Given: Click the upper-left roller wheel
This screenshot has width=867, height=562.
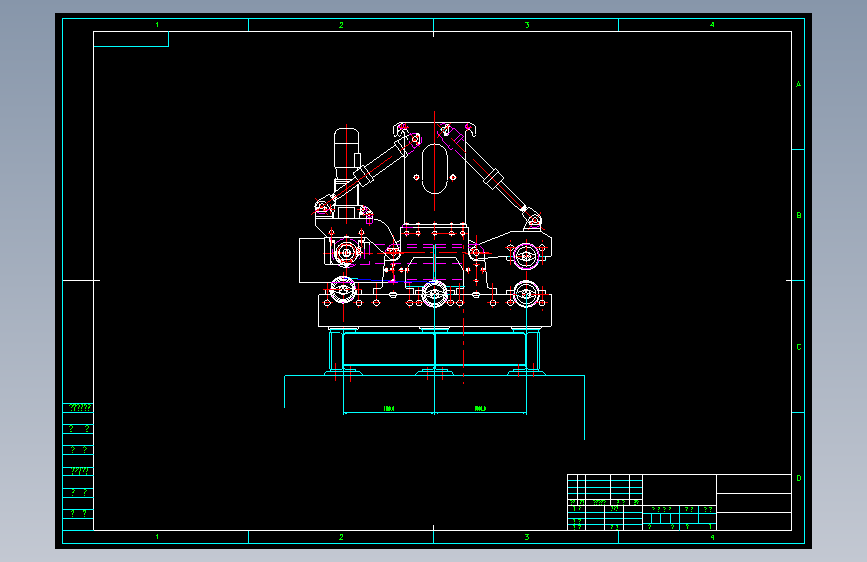Looking at the screenshot, I should click(x=346, y=253).
